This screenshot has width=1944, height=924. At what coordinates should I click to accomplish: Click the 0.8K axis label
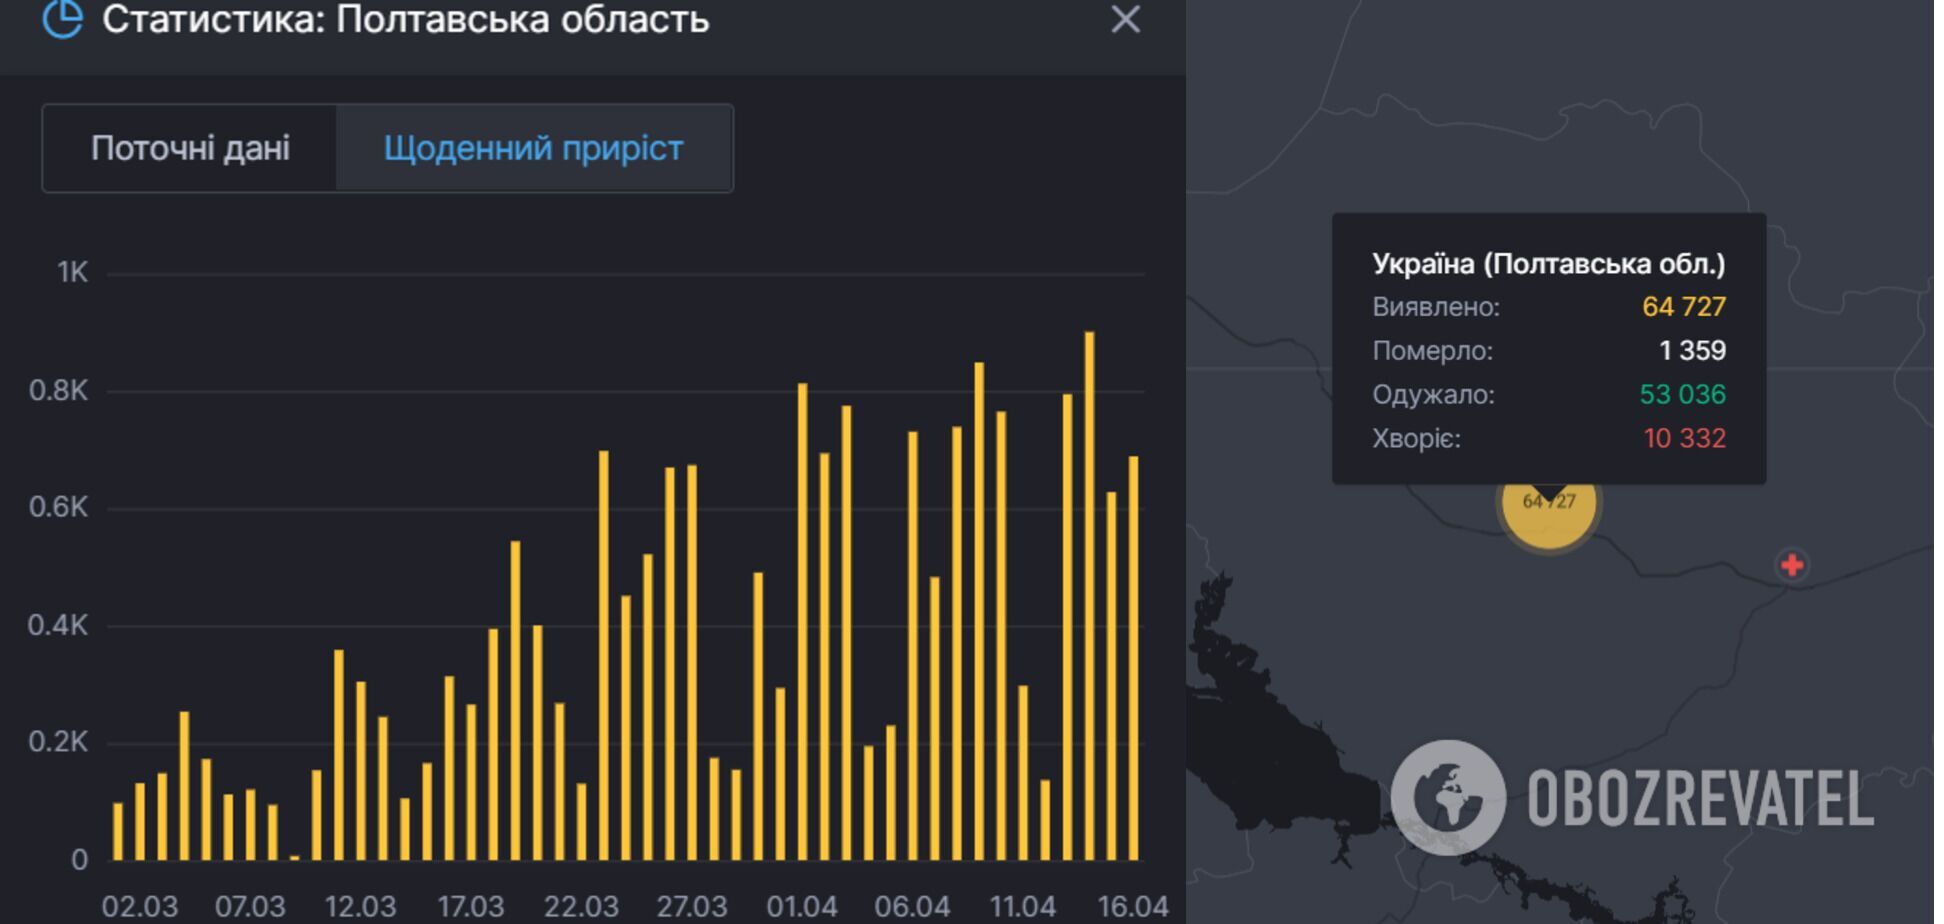[x=59, y=390]
